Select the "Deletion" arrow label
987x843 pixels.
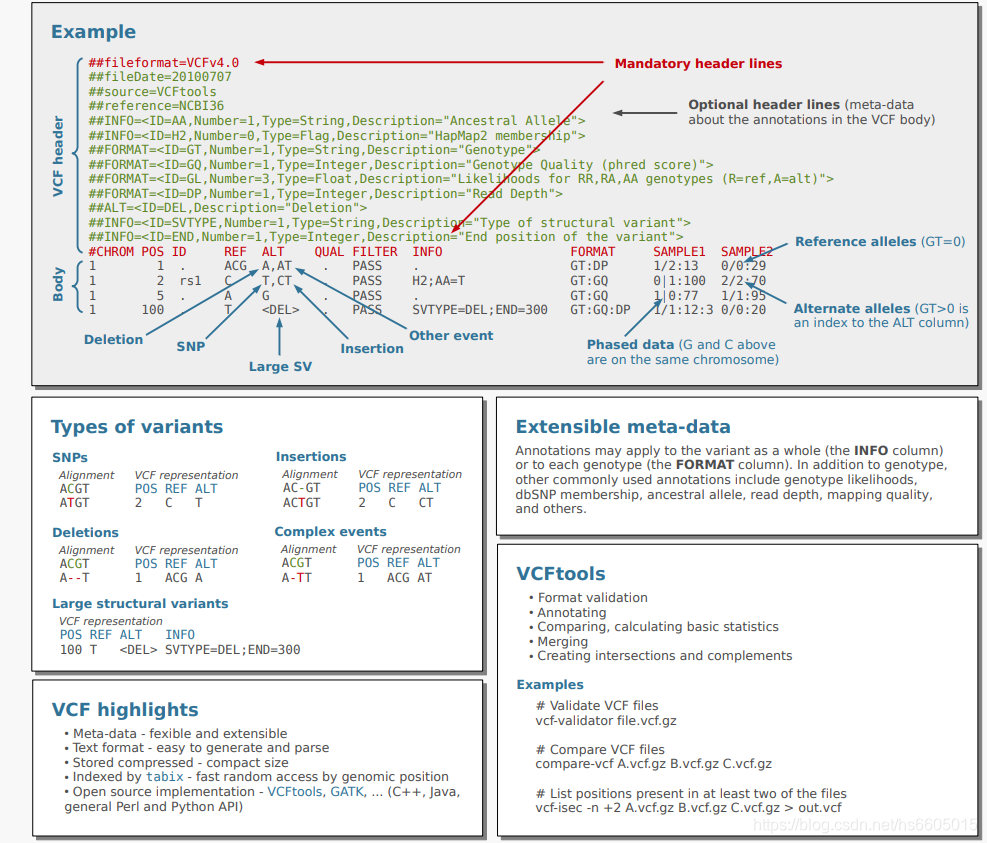(x=113, y=340)
